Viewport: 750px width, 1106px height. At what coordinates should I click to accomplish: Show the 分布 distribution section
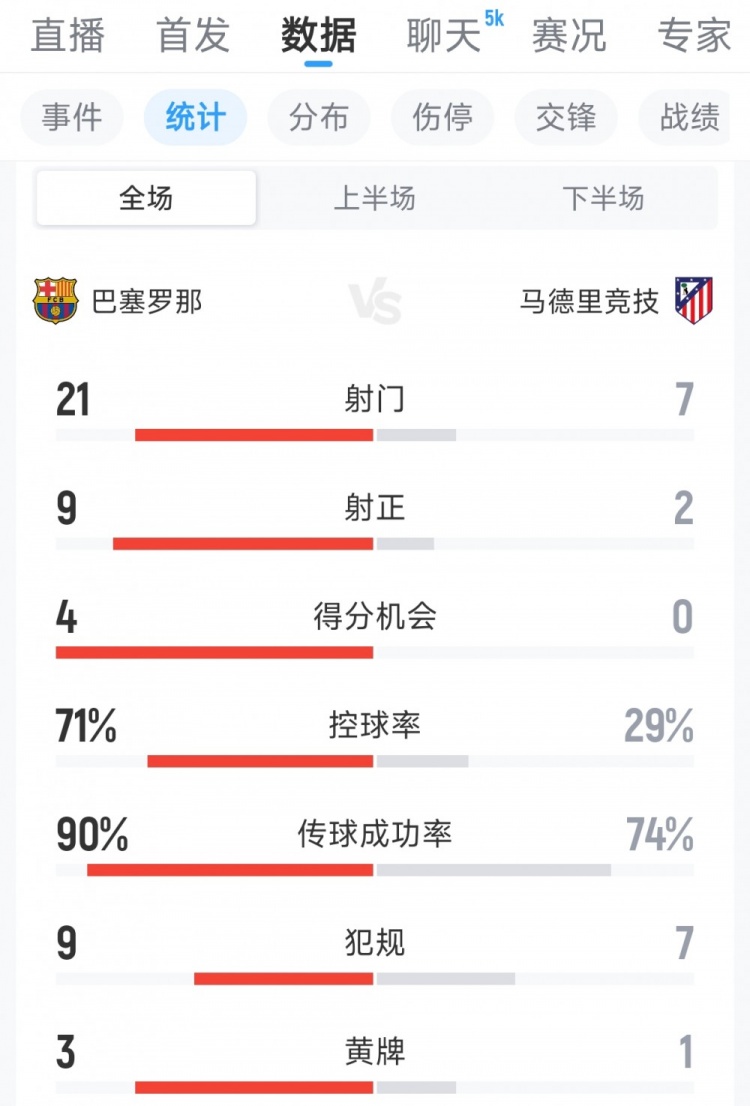point(319,118)
